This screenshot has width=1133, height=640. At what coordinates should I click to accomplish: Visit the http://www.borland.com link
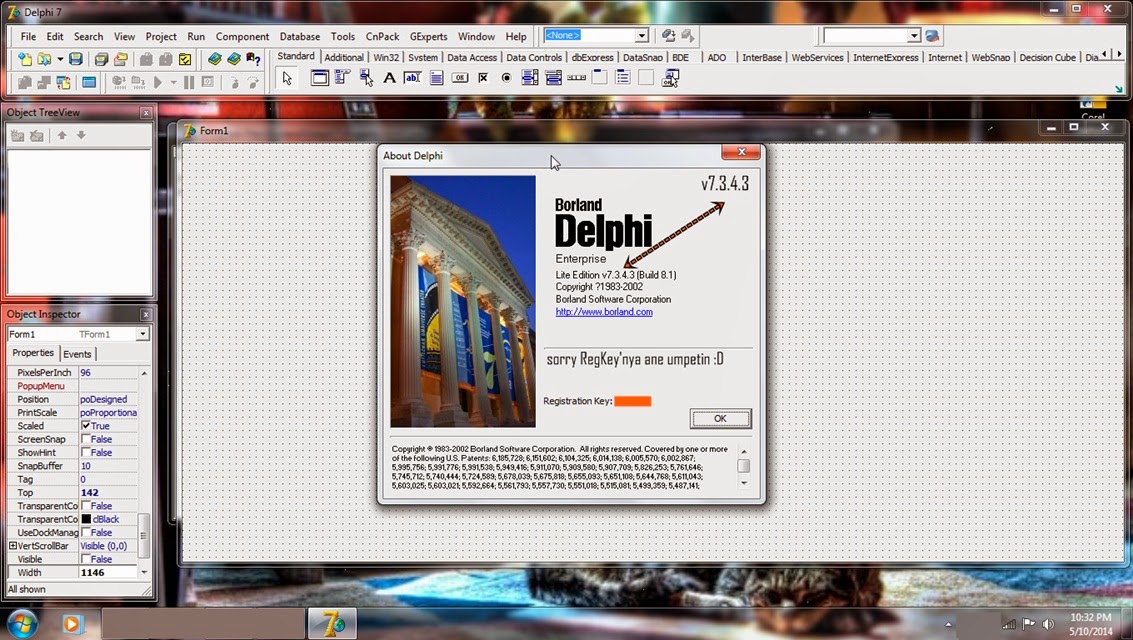point(604,312)
